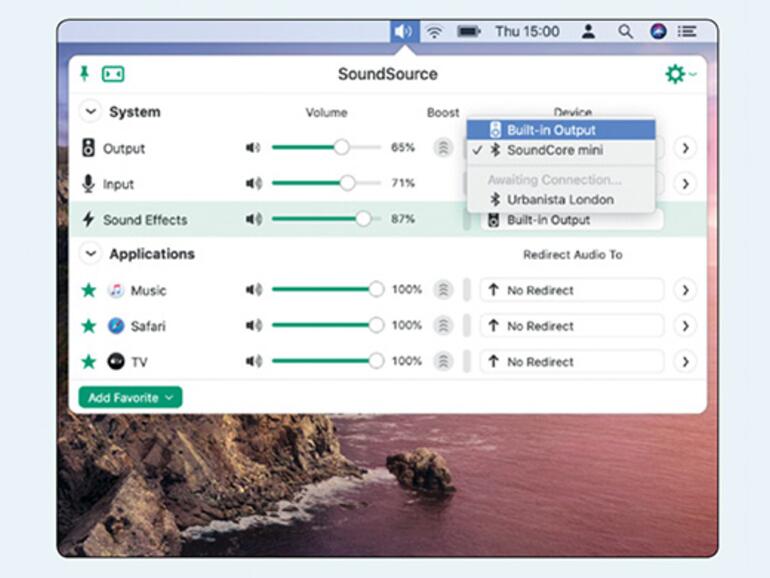This screenshot has height=578, width=770.
Task: Launch Siri from the menu bar
Action: tap(658, 32)
